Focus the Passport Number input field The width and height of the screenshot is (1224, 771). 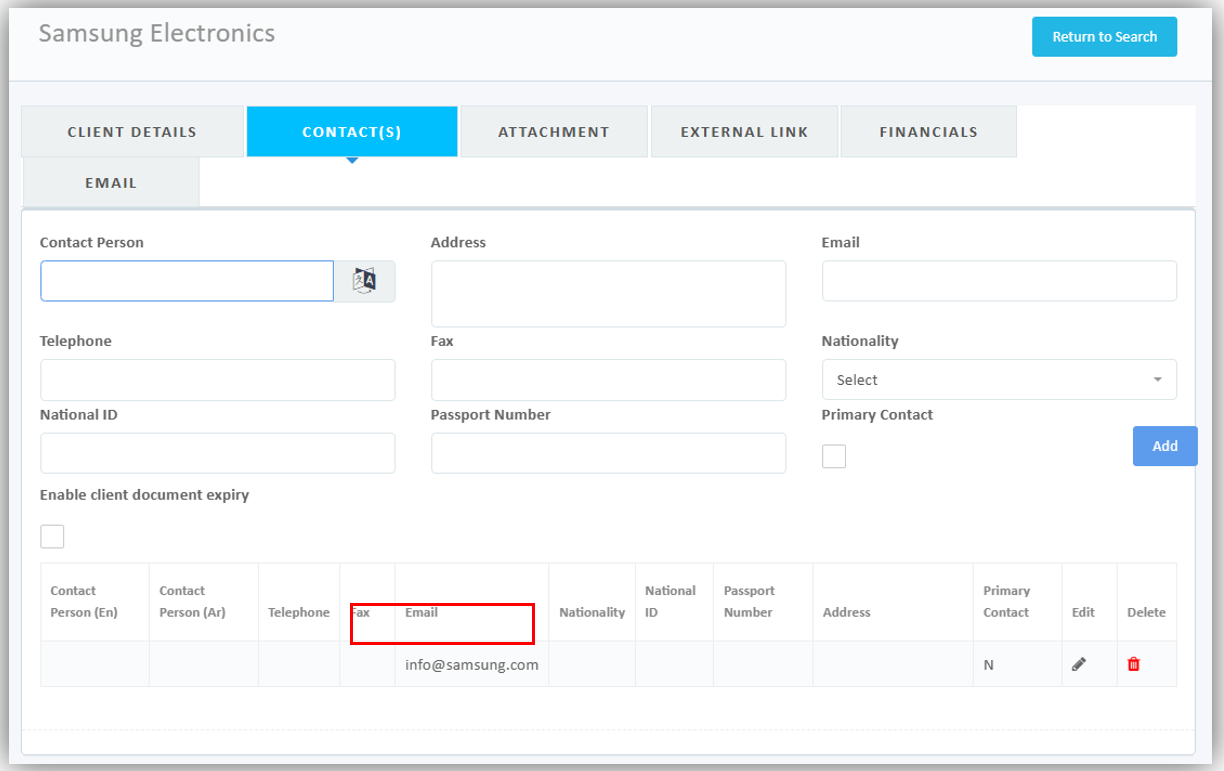(x=608, y=453)
